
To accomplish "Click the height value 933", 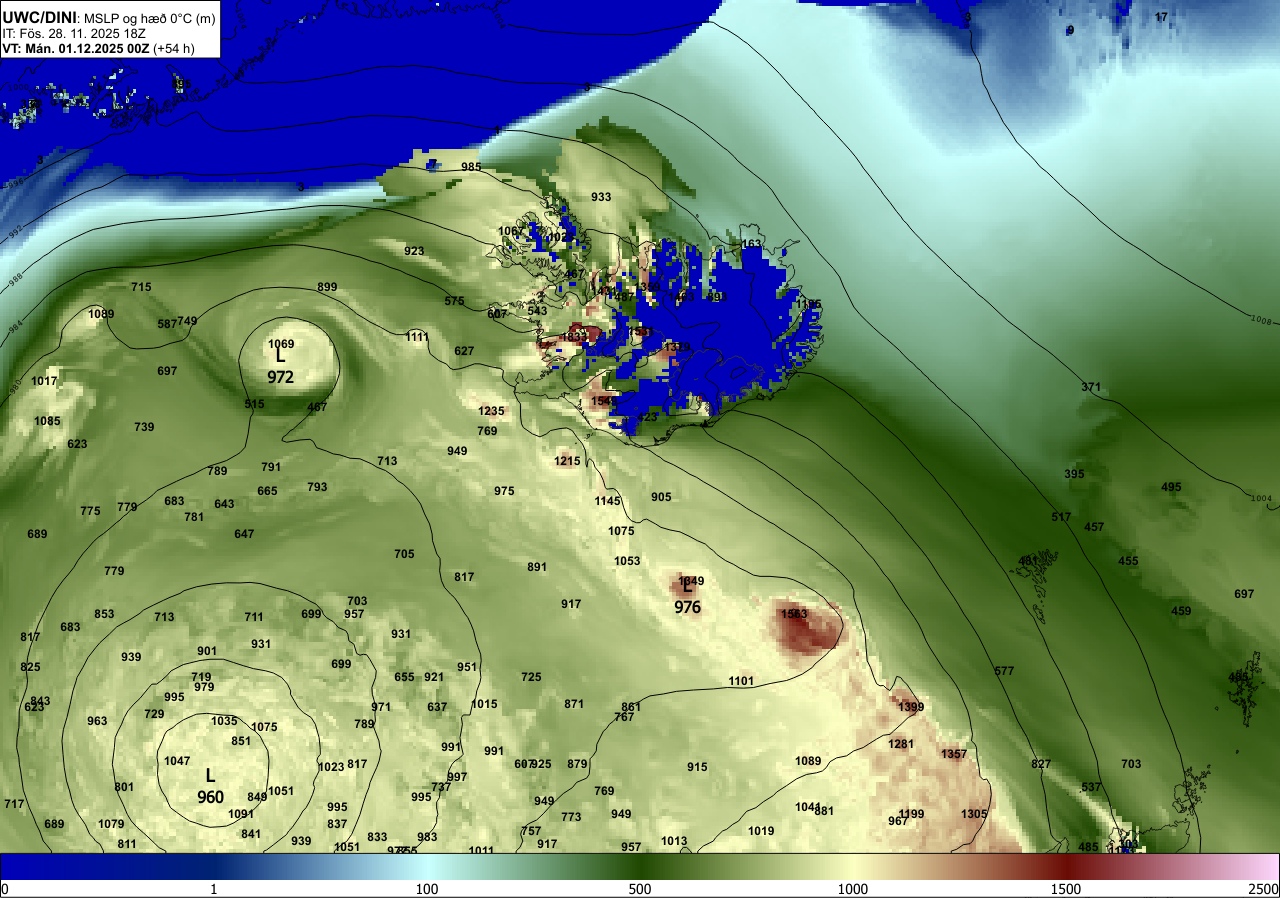I will tap(601, 197).
